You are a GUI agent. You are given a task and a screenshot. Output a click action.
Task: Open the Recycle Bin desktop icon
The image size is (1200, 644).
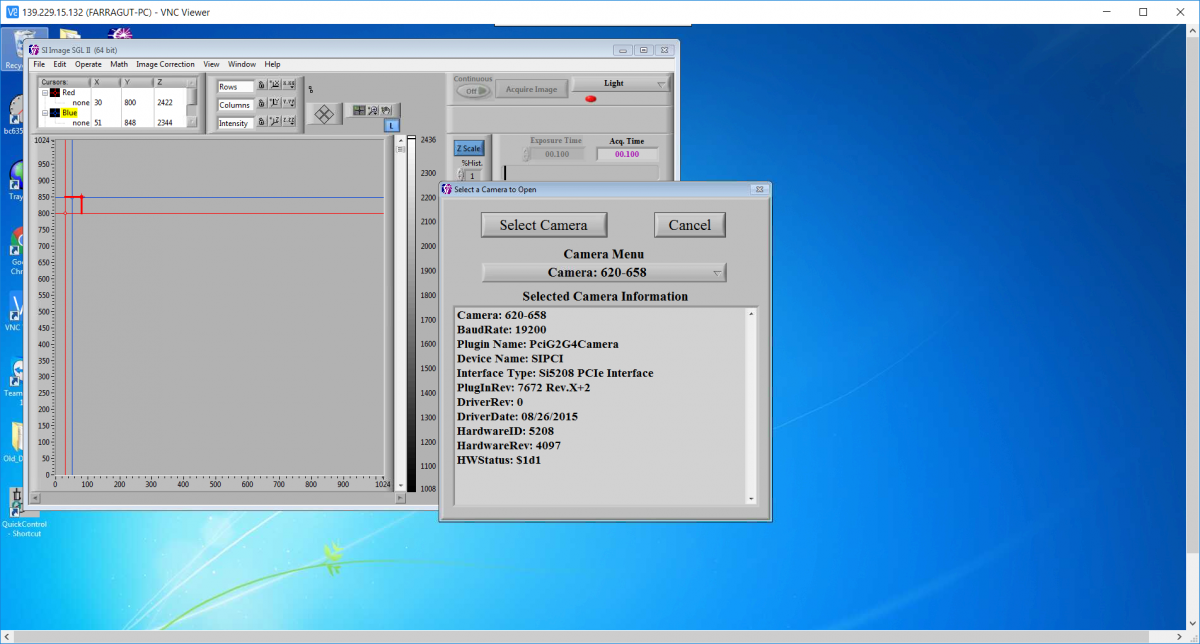tap(15, 49)
